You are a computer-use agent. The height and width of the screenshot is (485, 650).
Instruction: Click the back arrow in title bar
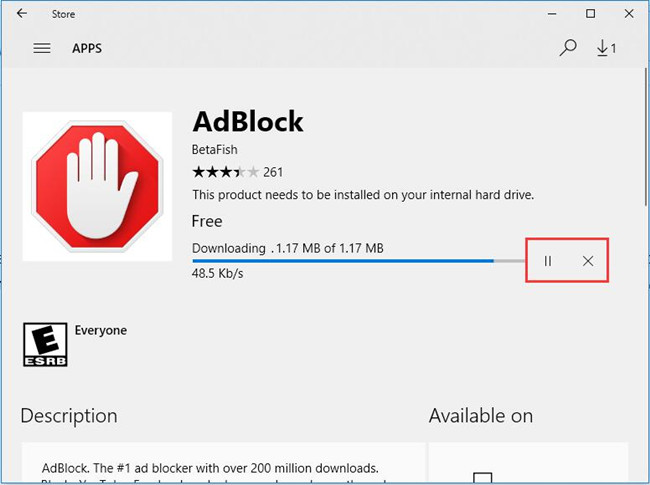tap(22, 13)
